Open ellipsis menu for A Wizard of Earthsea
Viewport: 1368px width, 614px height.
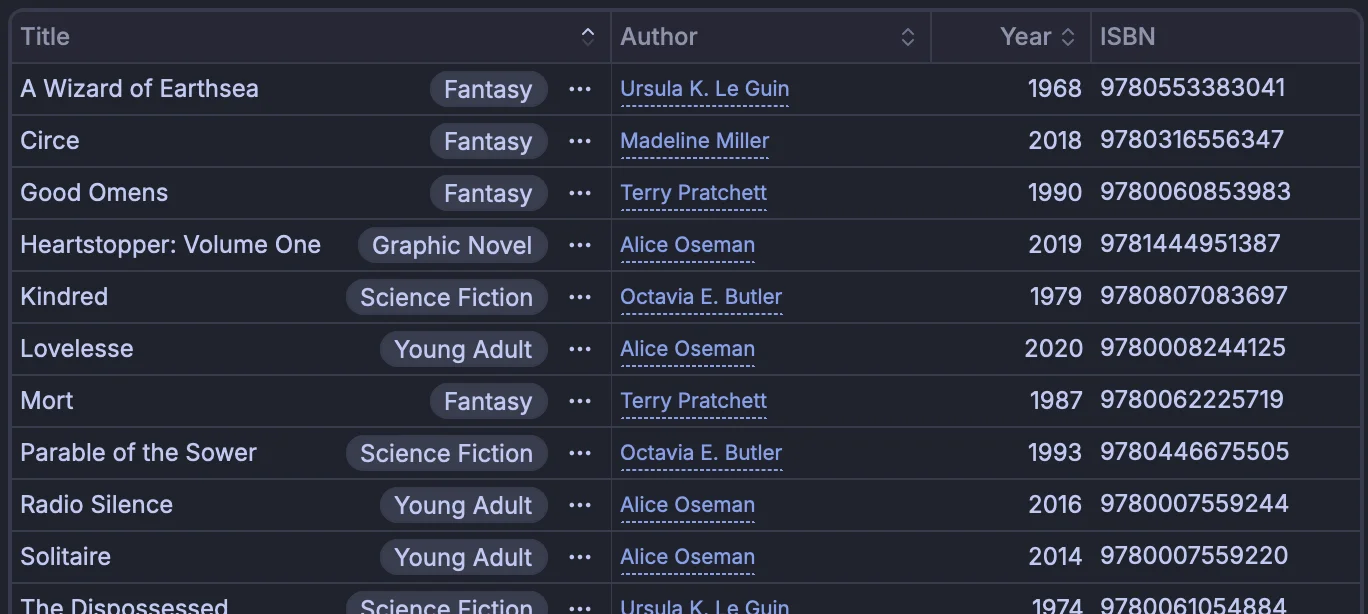580,89
